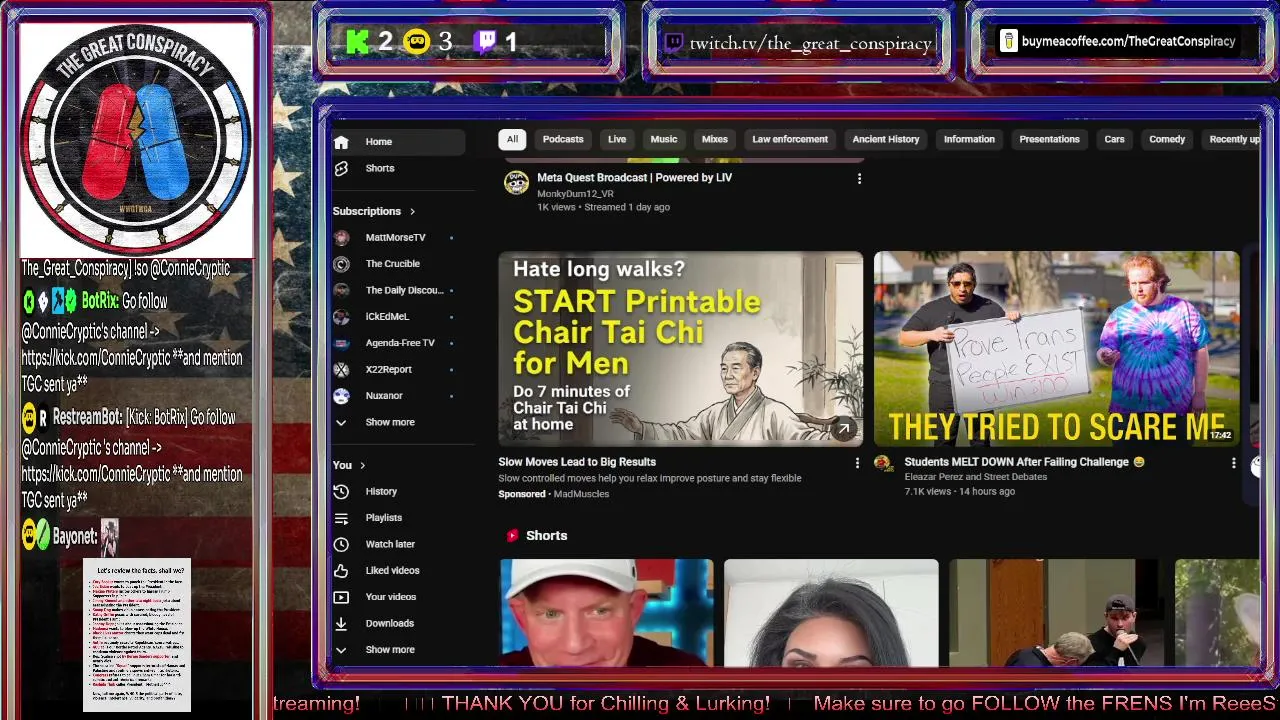Select the Presentations filter chip
Screen dimensions: 1280x720
pos(1049,140)
